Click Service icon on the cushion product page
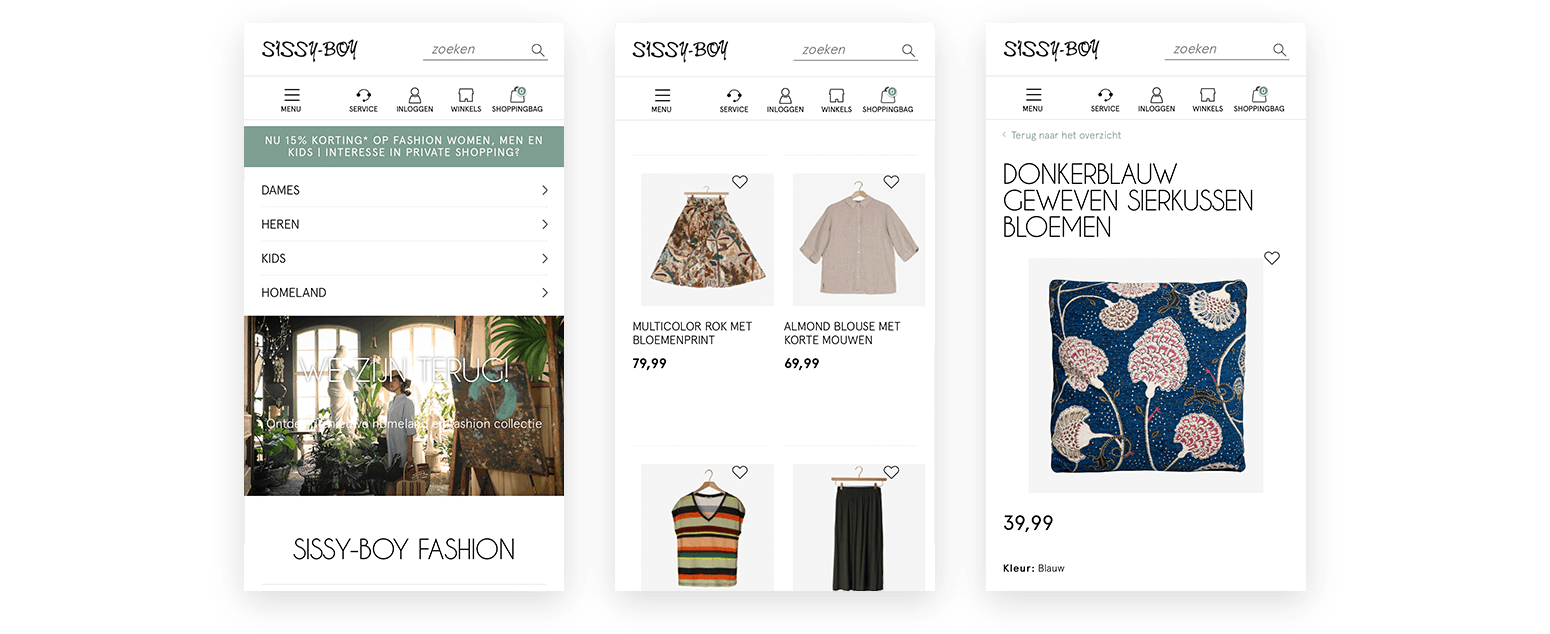1550x634 pixels. (x=1105, y=96)
